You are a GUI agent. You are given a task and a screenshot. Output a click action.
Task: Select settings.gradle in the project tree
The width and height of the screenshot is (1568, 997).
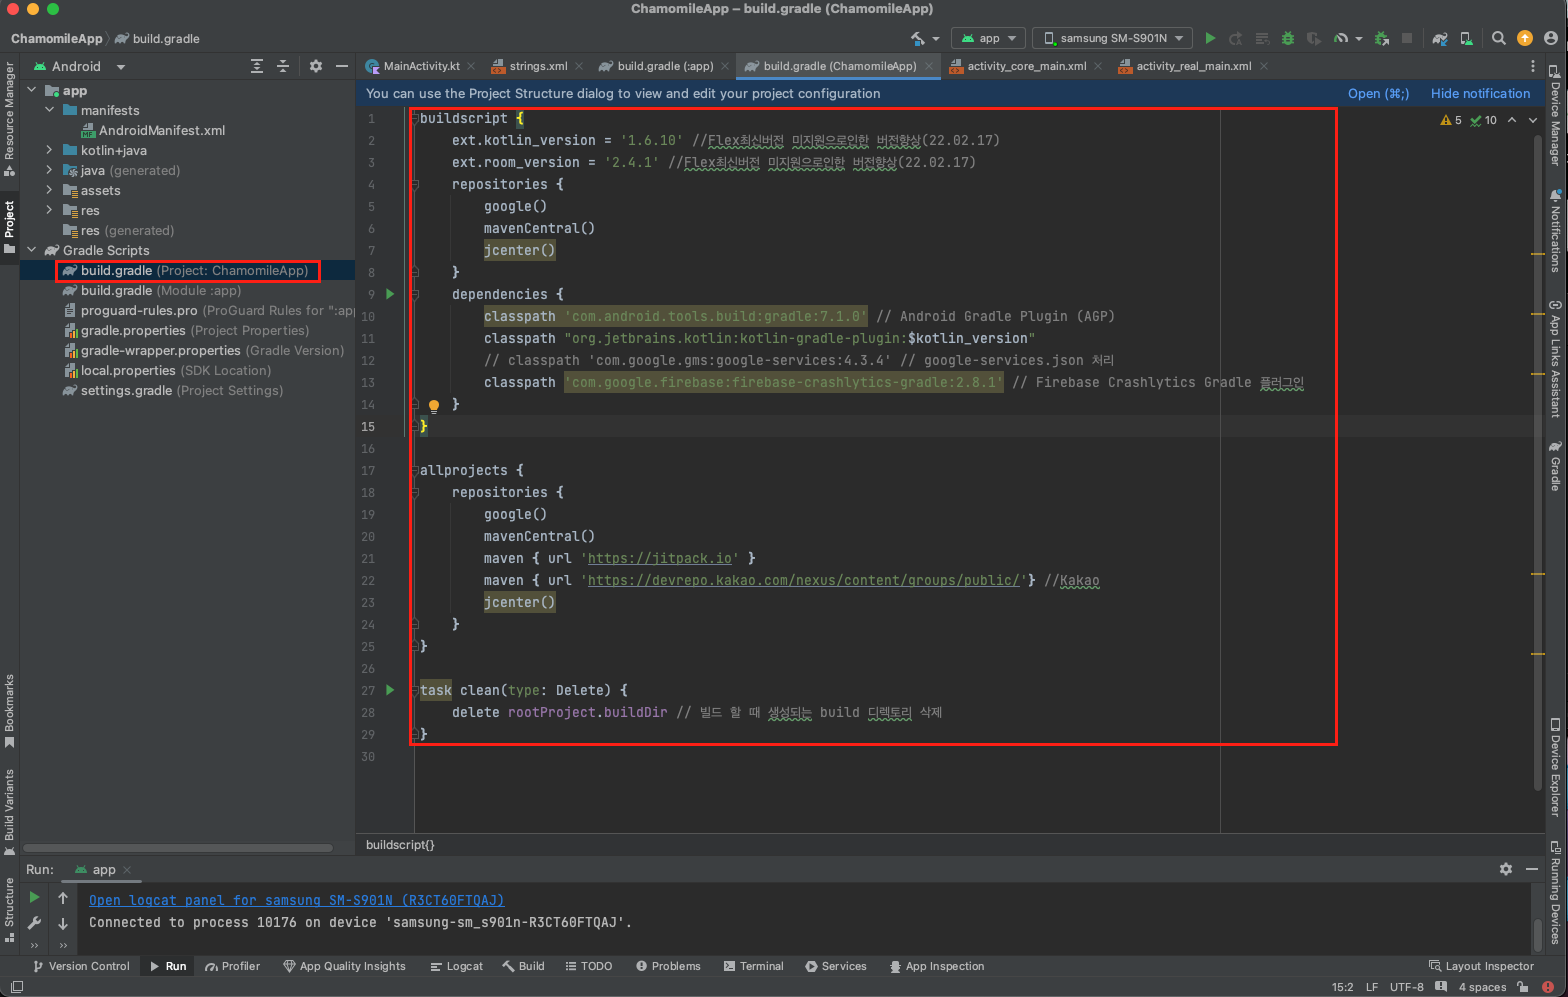point(126,390)
